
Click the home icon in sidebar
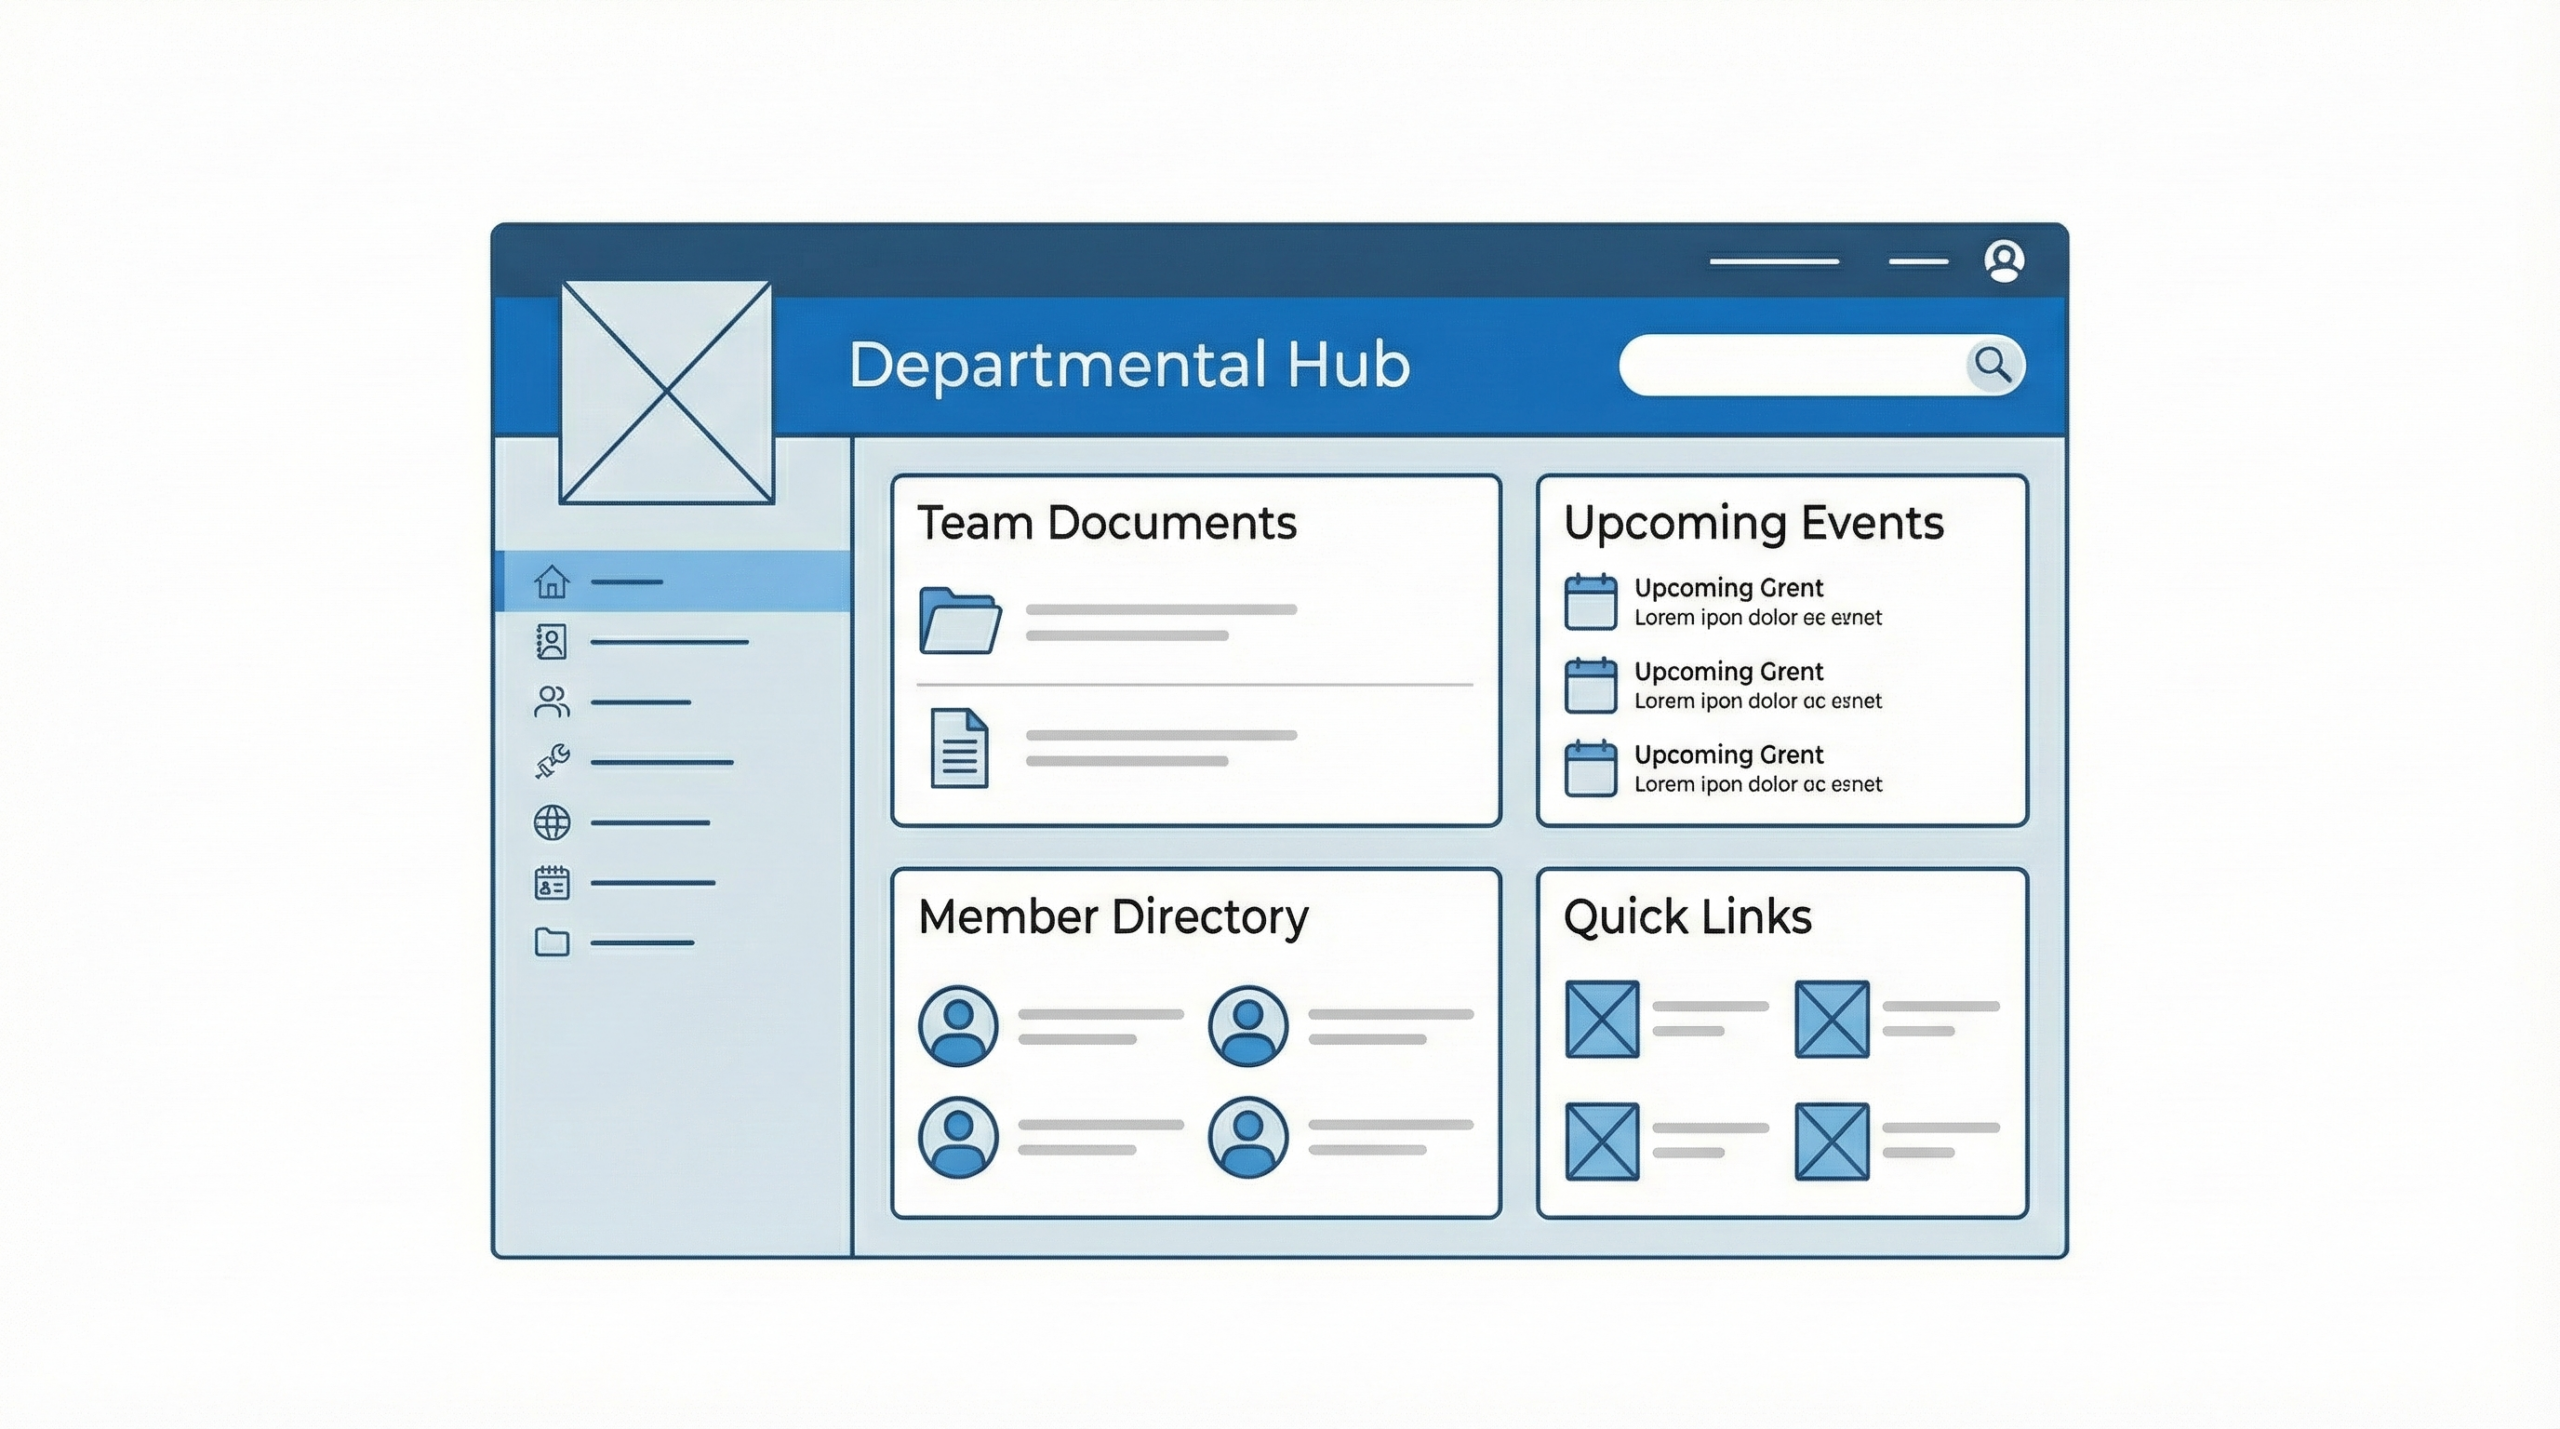pos(552,581)
